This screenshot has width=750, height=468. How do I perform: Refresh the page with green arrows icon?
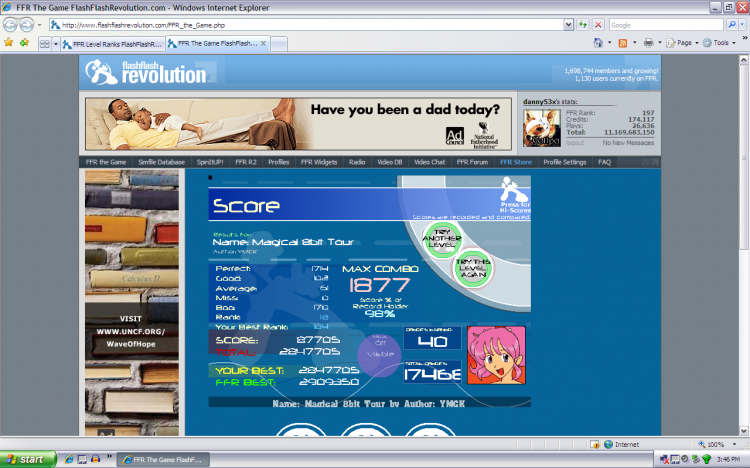point(583,25)
